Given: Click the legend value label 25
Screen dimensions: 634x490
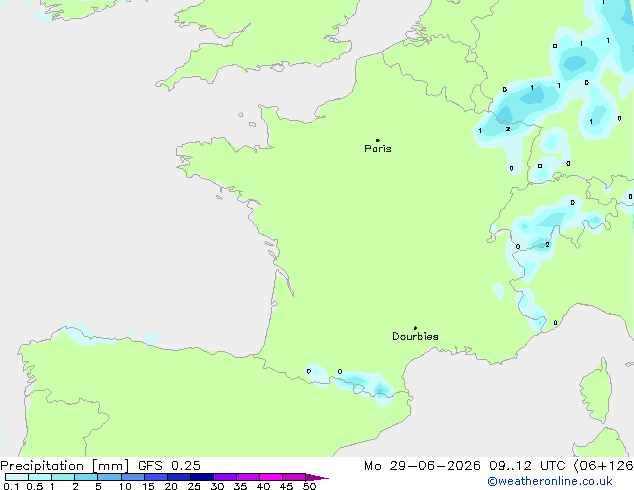Looking at the screenshot, I should (x=194, y=486).
